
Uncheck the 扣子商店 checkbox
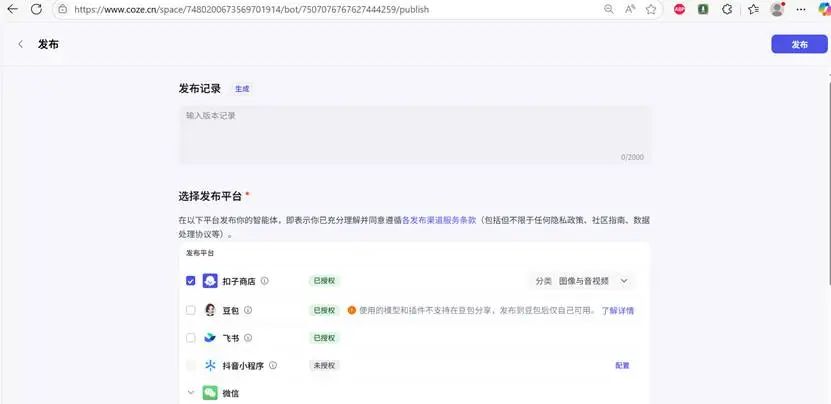(191, 281)
